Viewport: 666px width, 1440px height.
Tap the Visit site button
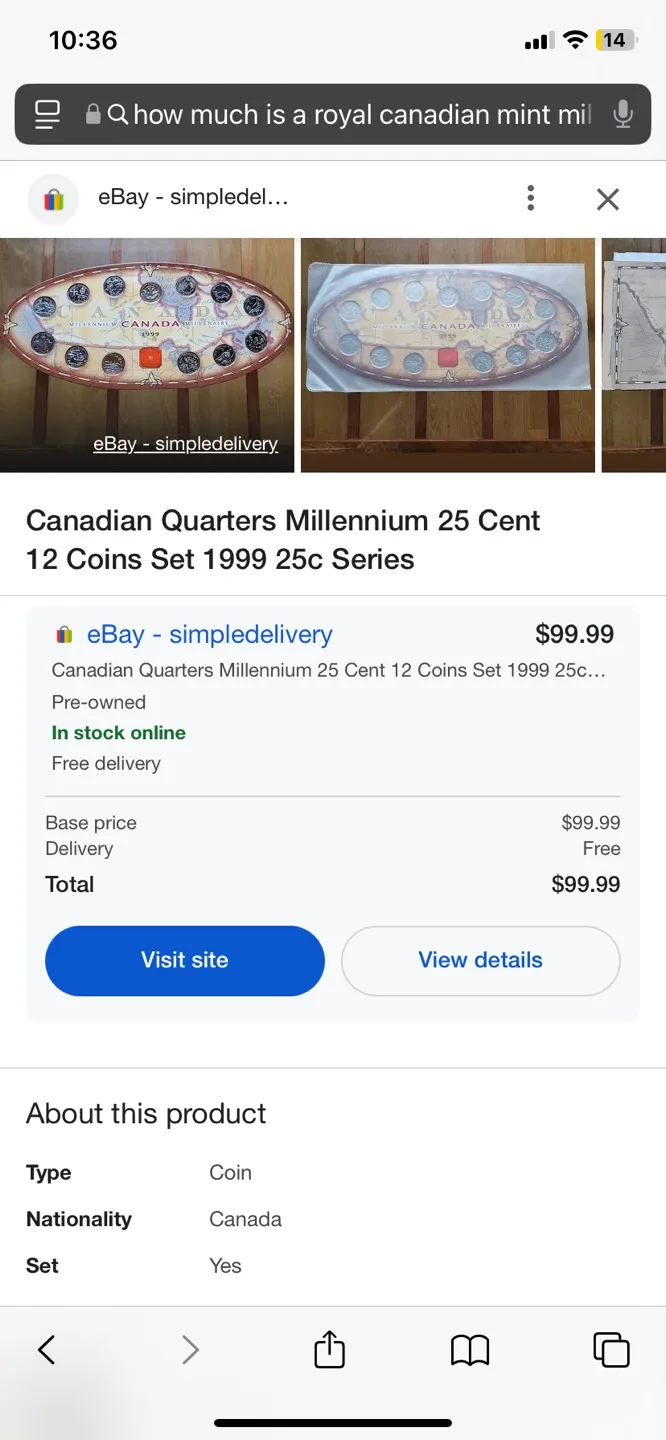[184, 960]
